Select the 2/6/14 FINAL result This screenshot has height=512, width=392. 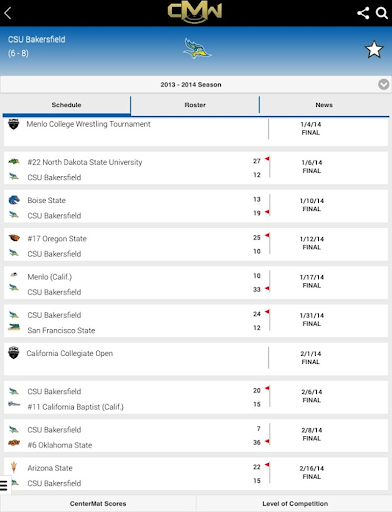pos(312,396)
